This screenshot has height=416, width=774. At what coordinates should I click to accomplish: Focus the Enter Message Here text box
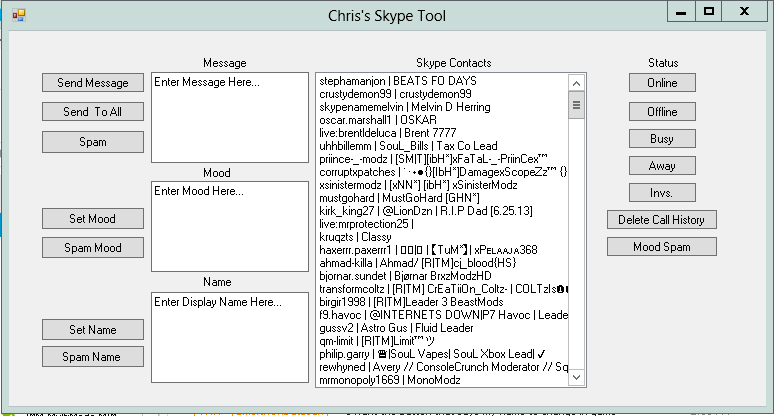tap(230, 117)
